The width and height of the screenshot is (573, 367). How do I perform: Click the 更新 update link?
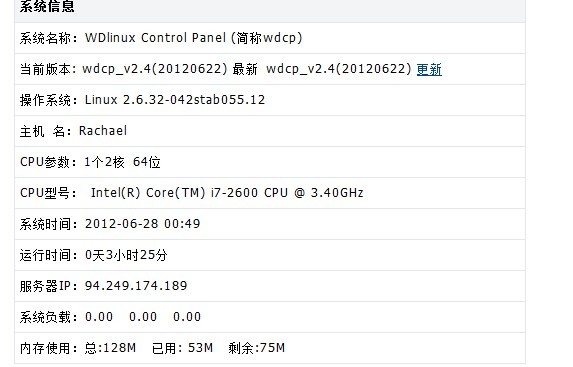429,69
